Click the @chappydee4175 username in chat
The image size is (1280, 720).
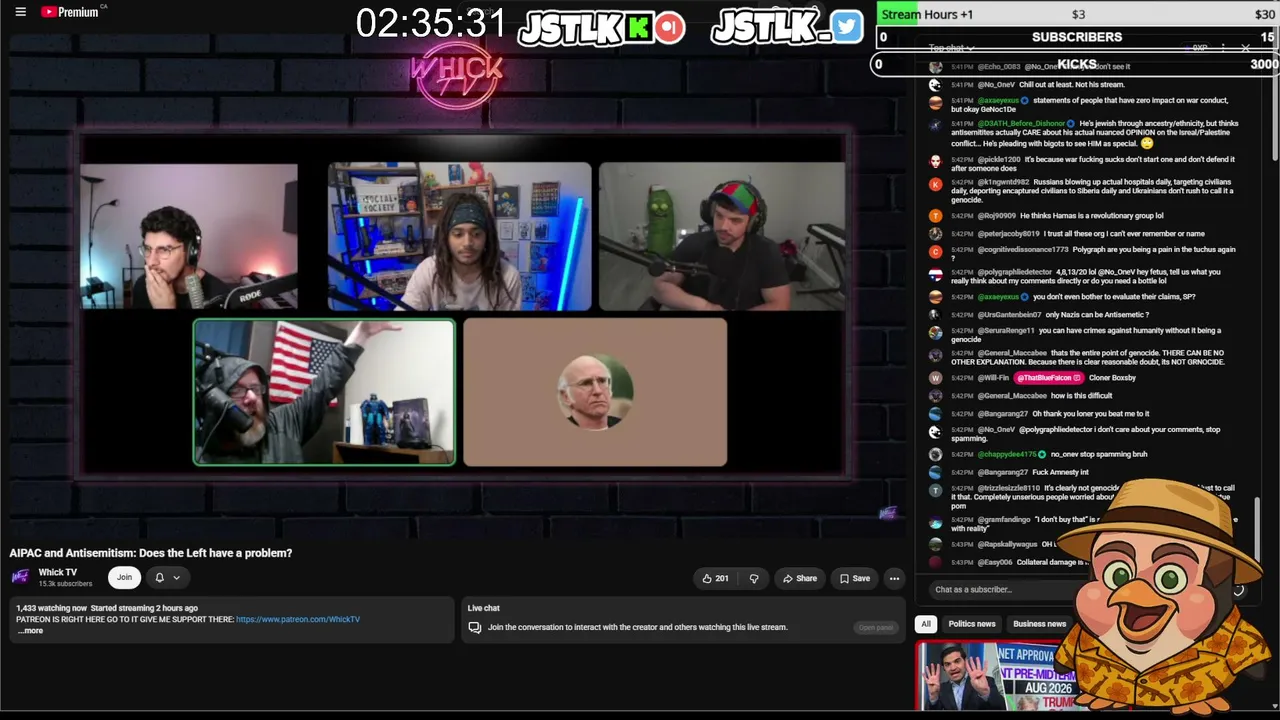[1007, 454]
